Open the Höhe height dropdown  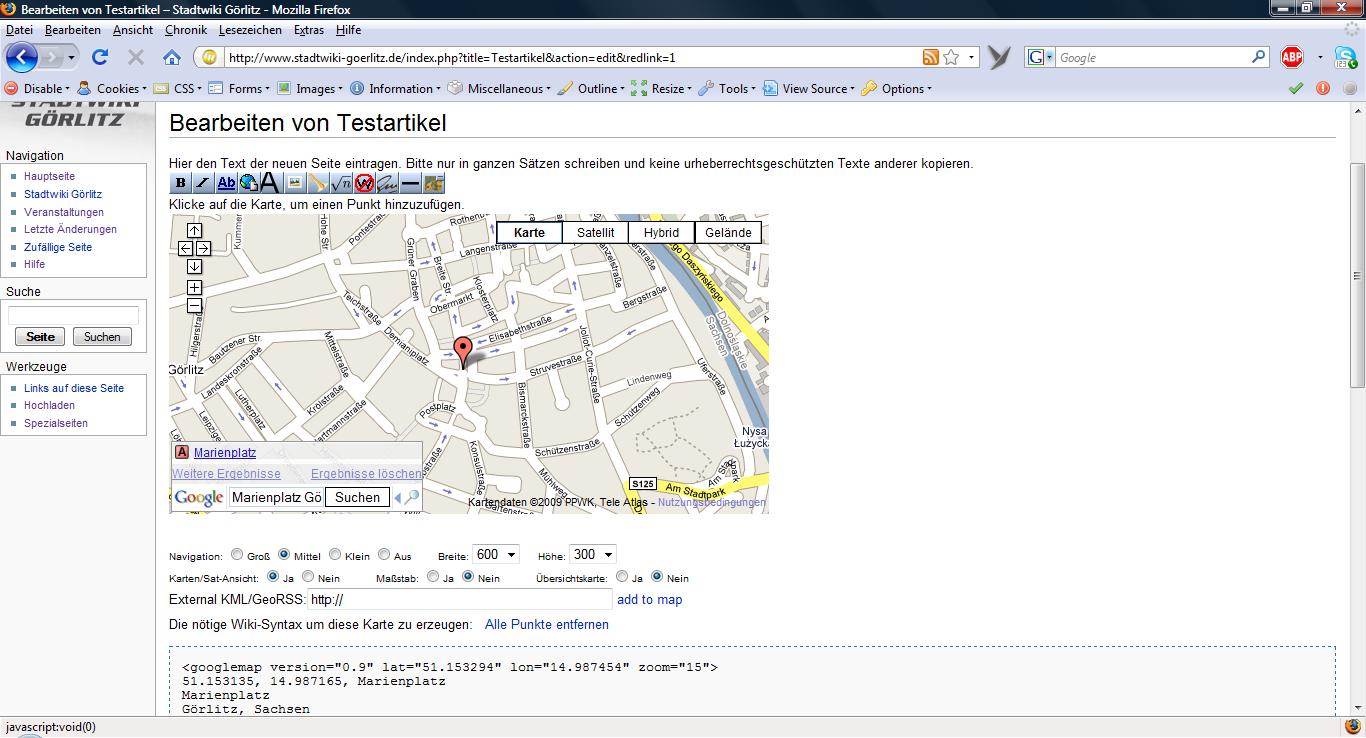[x=592, y=554]
